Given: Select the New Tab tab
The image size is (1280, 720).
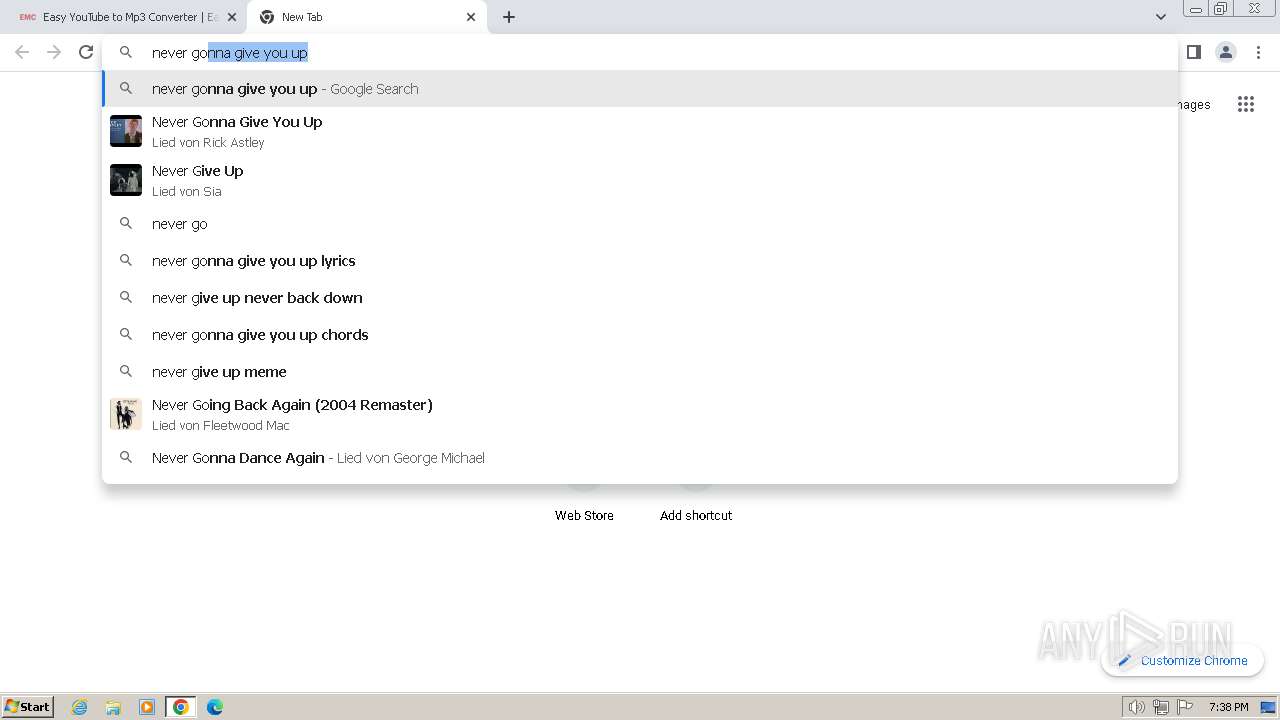Looking at the screenshot, I should tap(367, 17).
